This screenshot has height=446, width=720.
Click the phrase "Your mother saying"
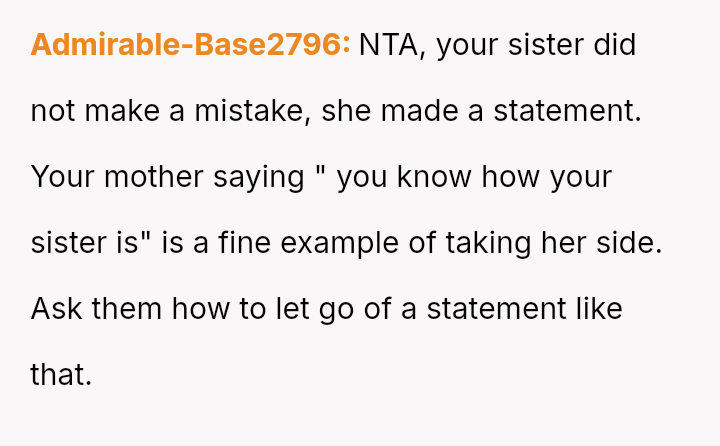tap(167, 177)
